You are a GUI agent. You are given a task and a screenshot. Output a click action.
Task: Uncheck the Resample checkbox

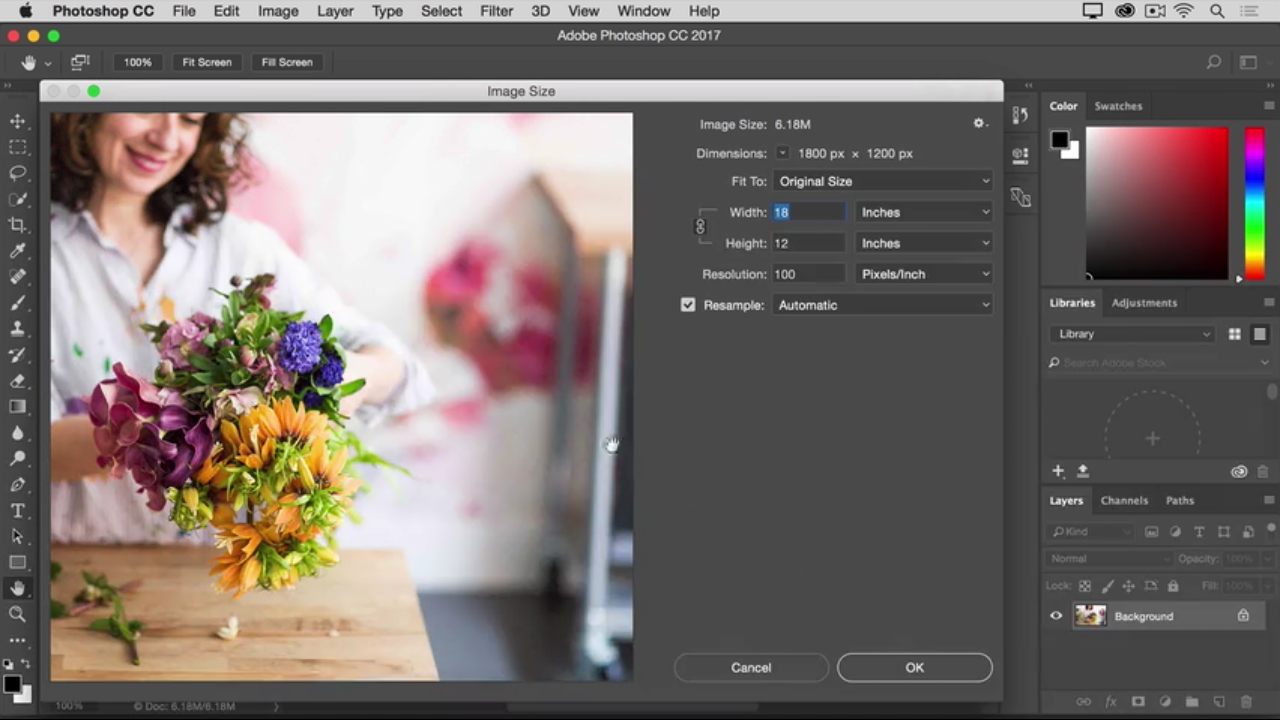click(688, 305)
